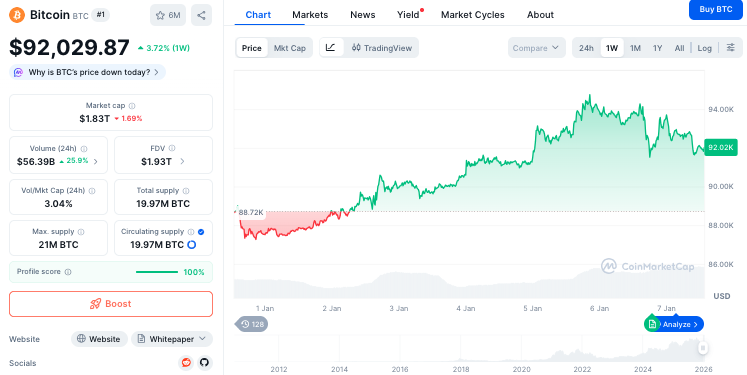The width and height of the screenshot is (747, 375).
Task: Click the AI icon beside price question
Action: point(19,72)
